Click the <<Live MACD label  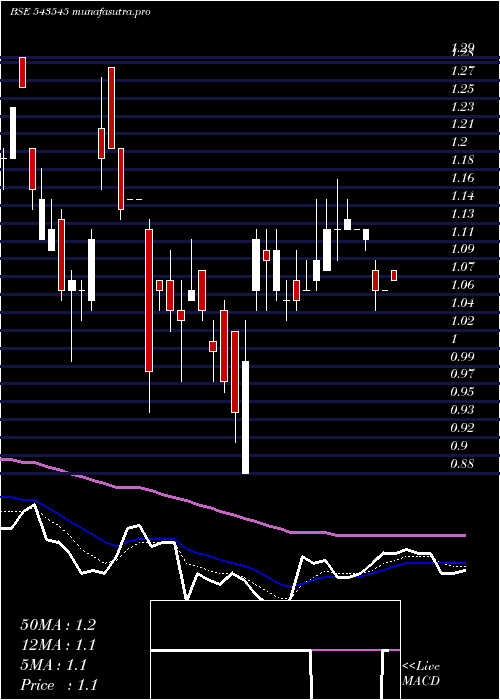tap(421, 674)
